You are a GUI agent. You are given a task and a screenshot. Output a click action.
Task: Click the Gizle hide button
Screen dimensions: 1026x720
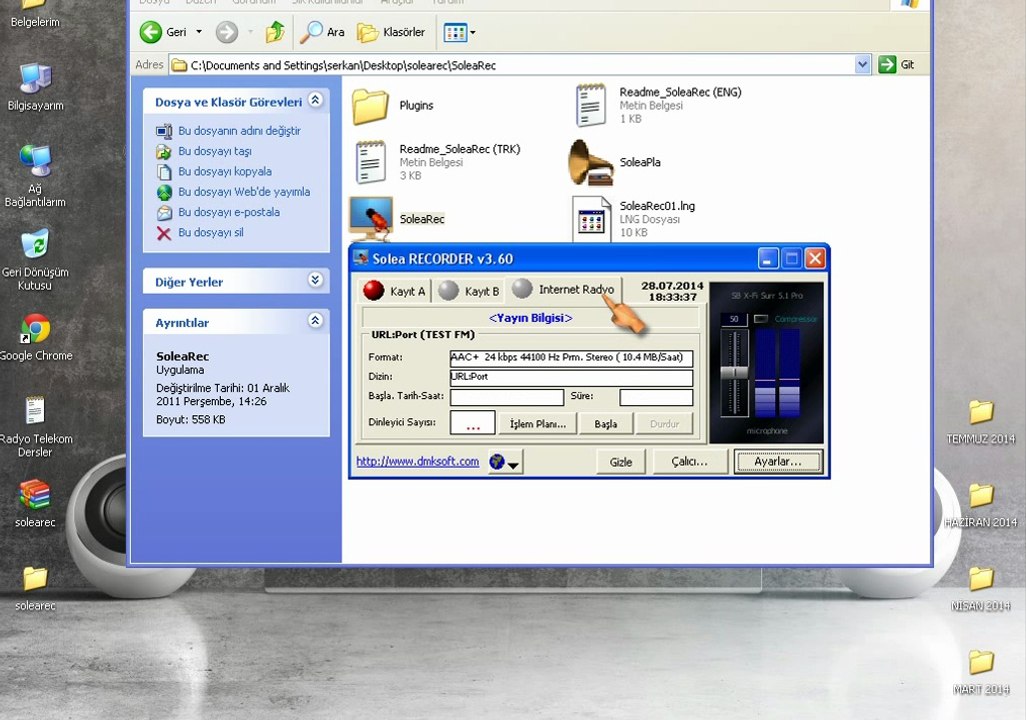pos(621,462)
